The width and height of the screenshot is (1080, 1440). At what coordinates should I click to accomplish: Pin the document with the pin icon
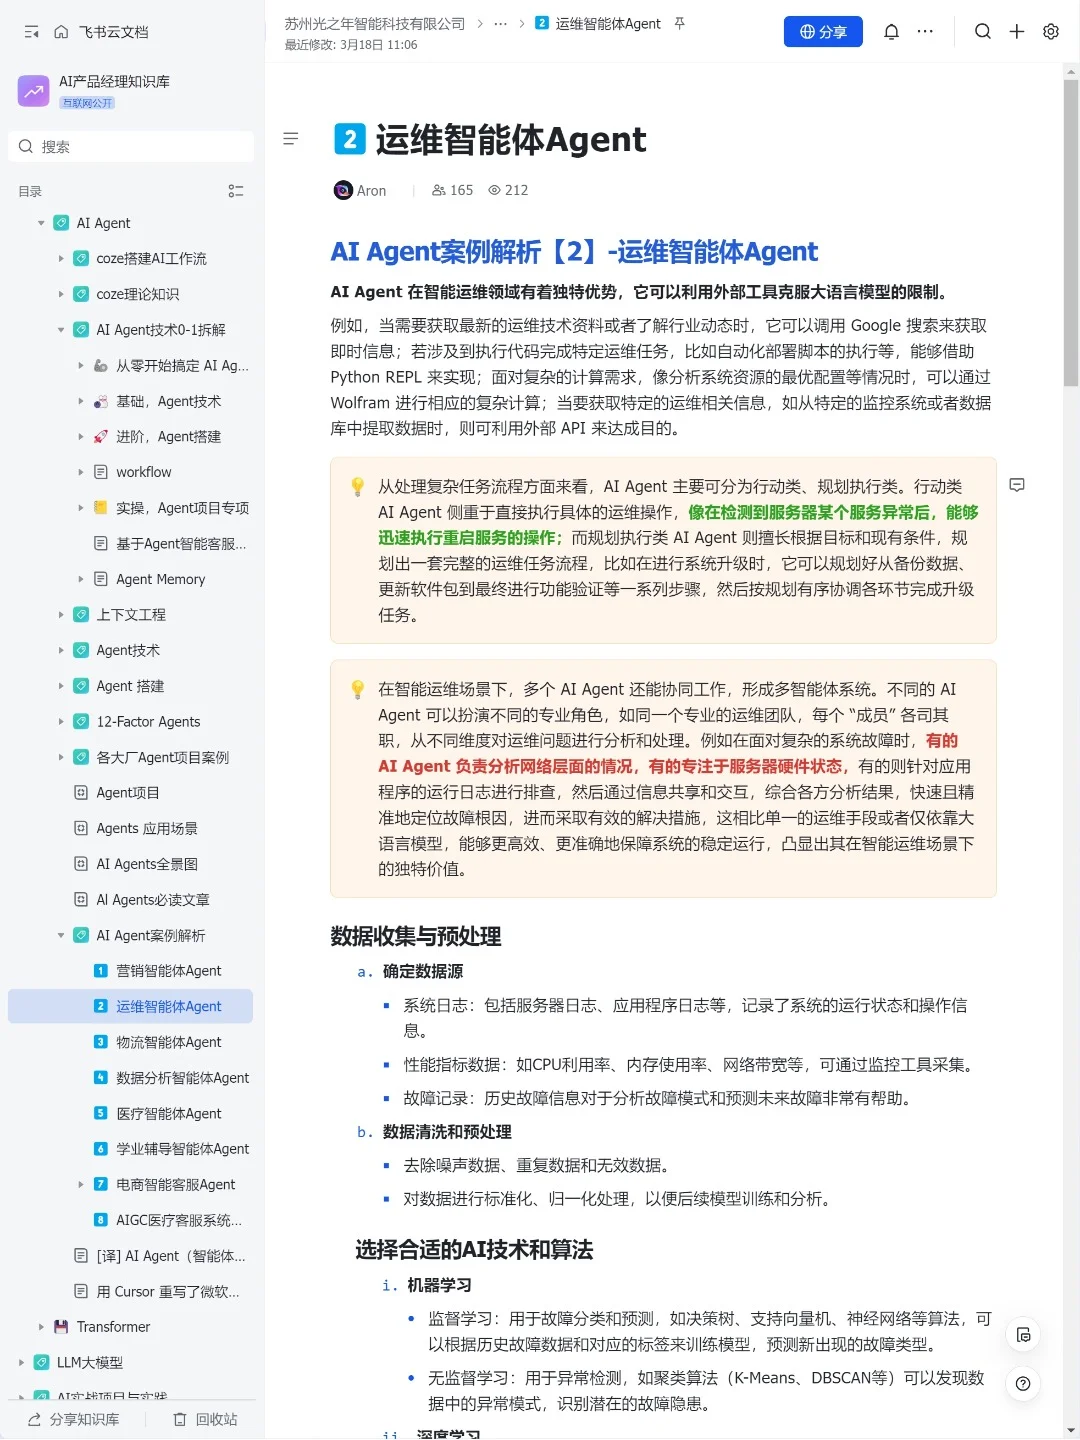pyautogui.click(x=680, y=23)
